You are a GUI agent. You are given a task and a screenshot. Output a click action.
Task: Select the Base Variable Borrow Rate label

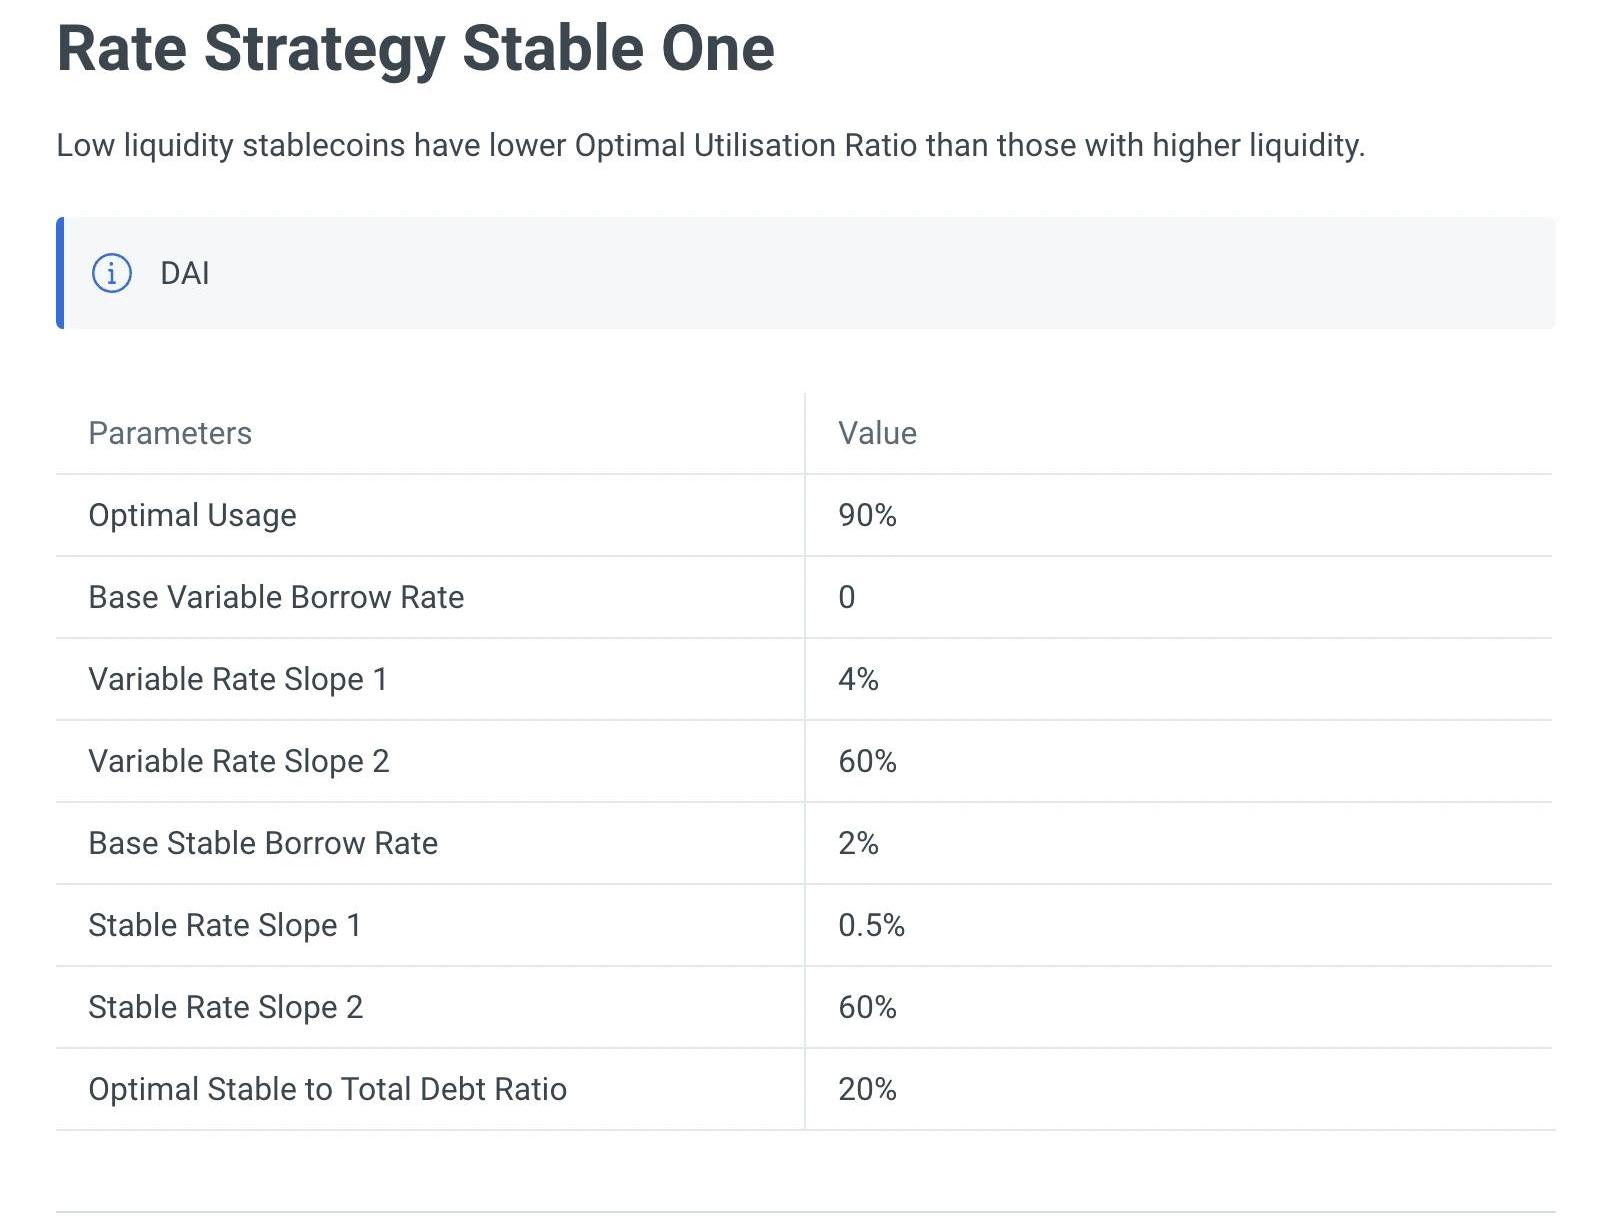coord(276,597)
